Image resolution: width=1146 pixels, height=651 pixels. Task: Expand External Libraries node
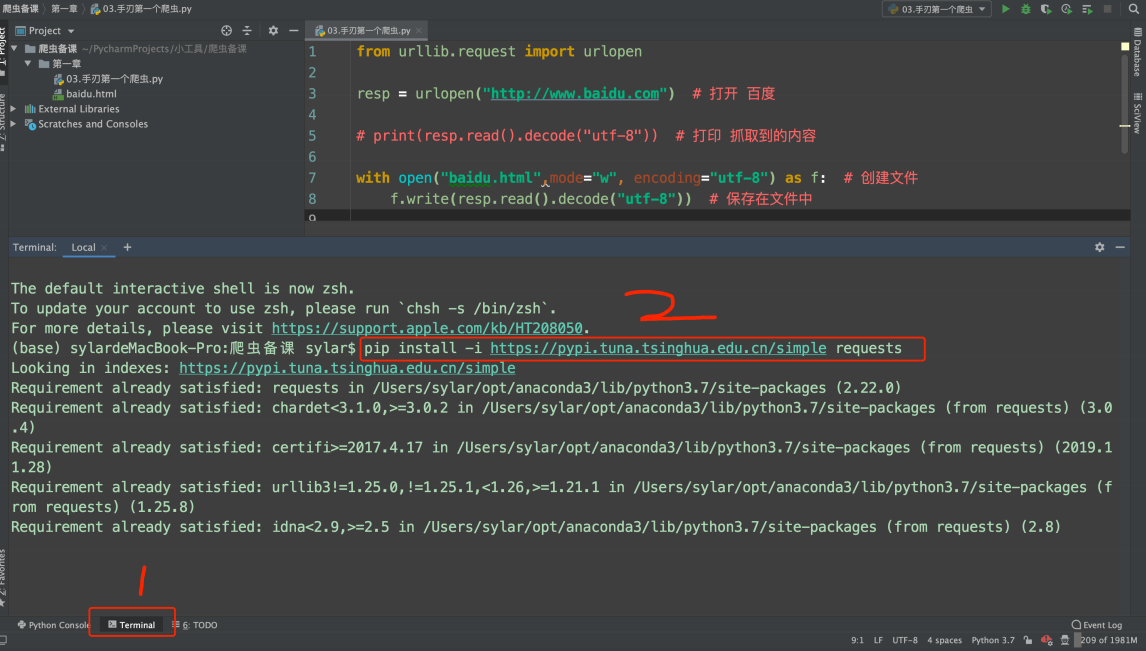13,109
